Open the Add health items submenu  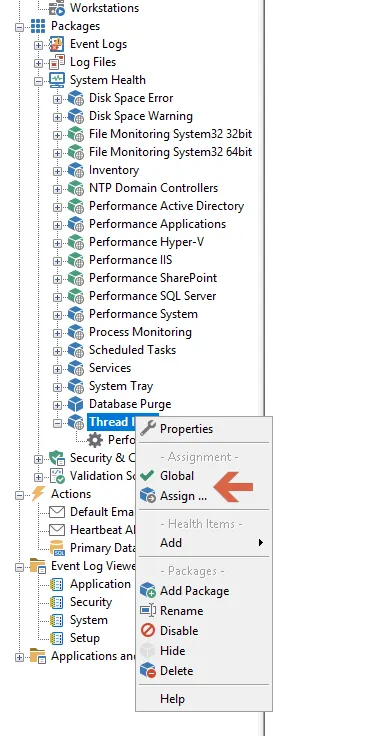pyautogui.click(x=204, y=543)
